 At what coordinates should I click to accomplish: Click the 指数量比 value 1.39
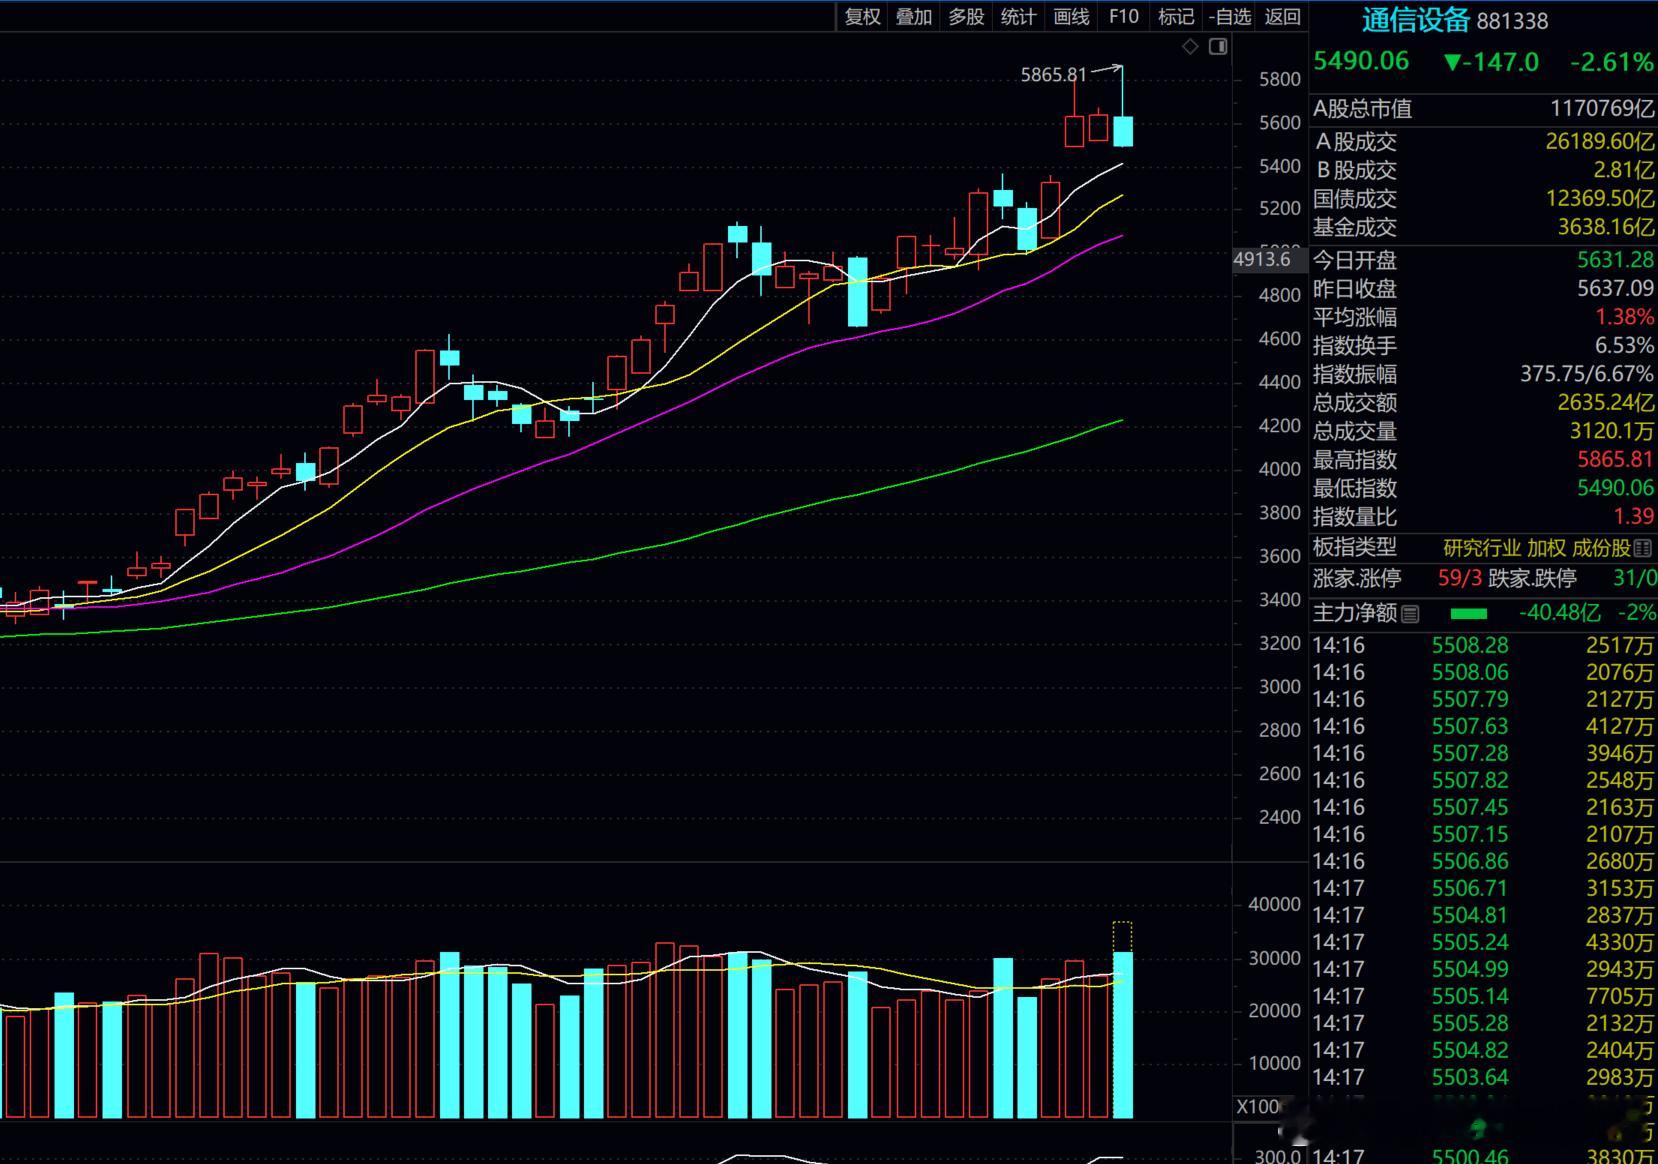[1634, 516]
